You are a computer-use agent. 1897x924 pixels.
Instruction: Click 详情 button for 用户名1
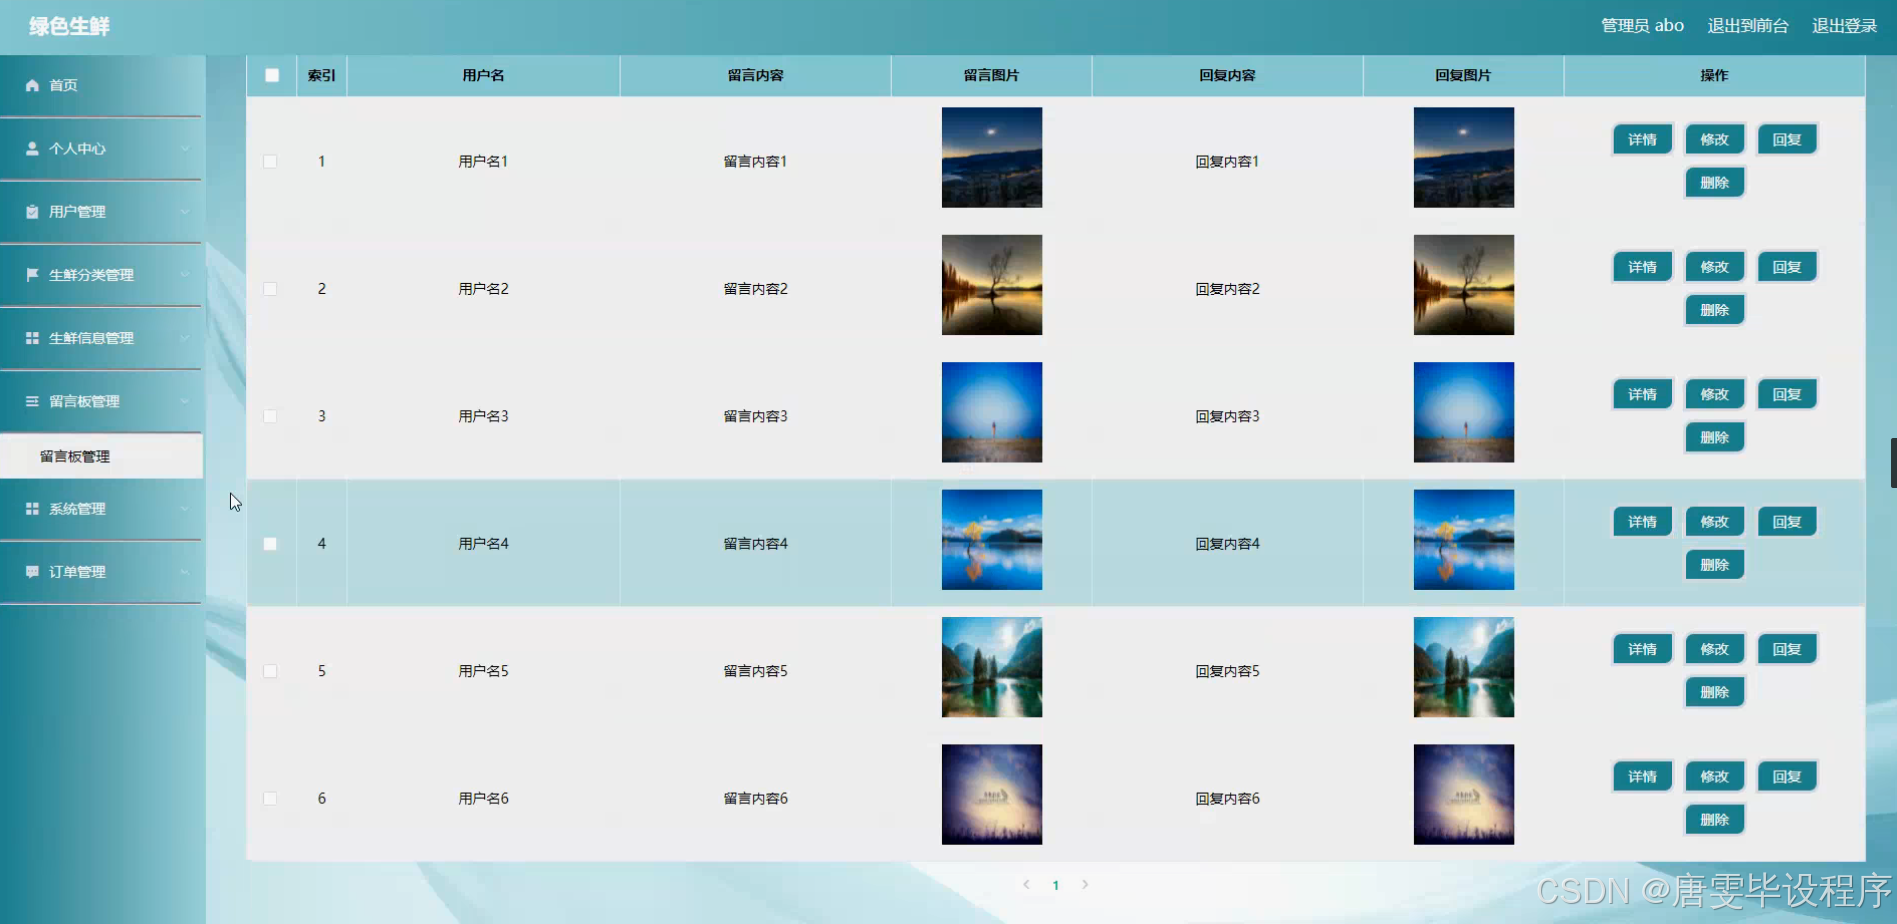point(1642,140)
